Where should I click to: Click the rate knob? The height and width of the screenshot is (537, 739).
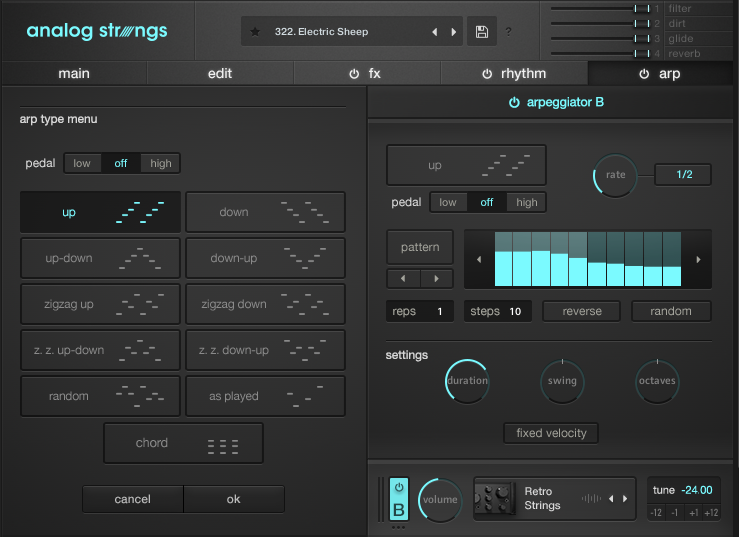615,175
